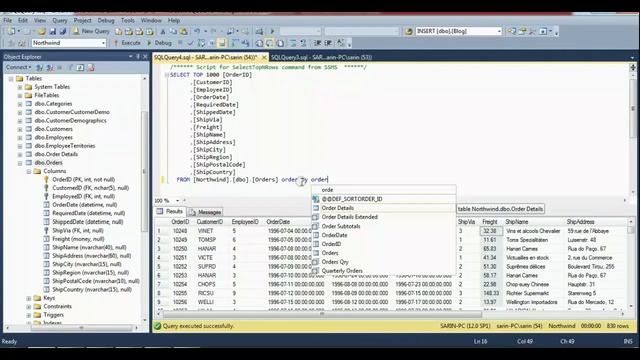
Task: Click Uncomment selected lines icon
Action: coord(303,43)
